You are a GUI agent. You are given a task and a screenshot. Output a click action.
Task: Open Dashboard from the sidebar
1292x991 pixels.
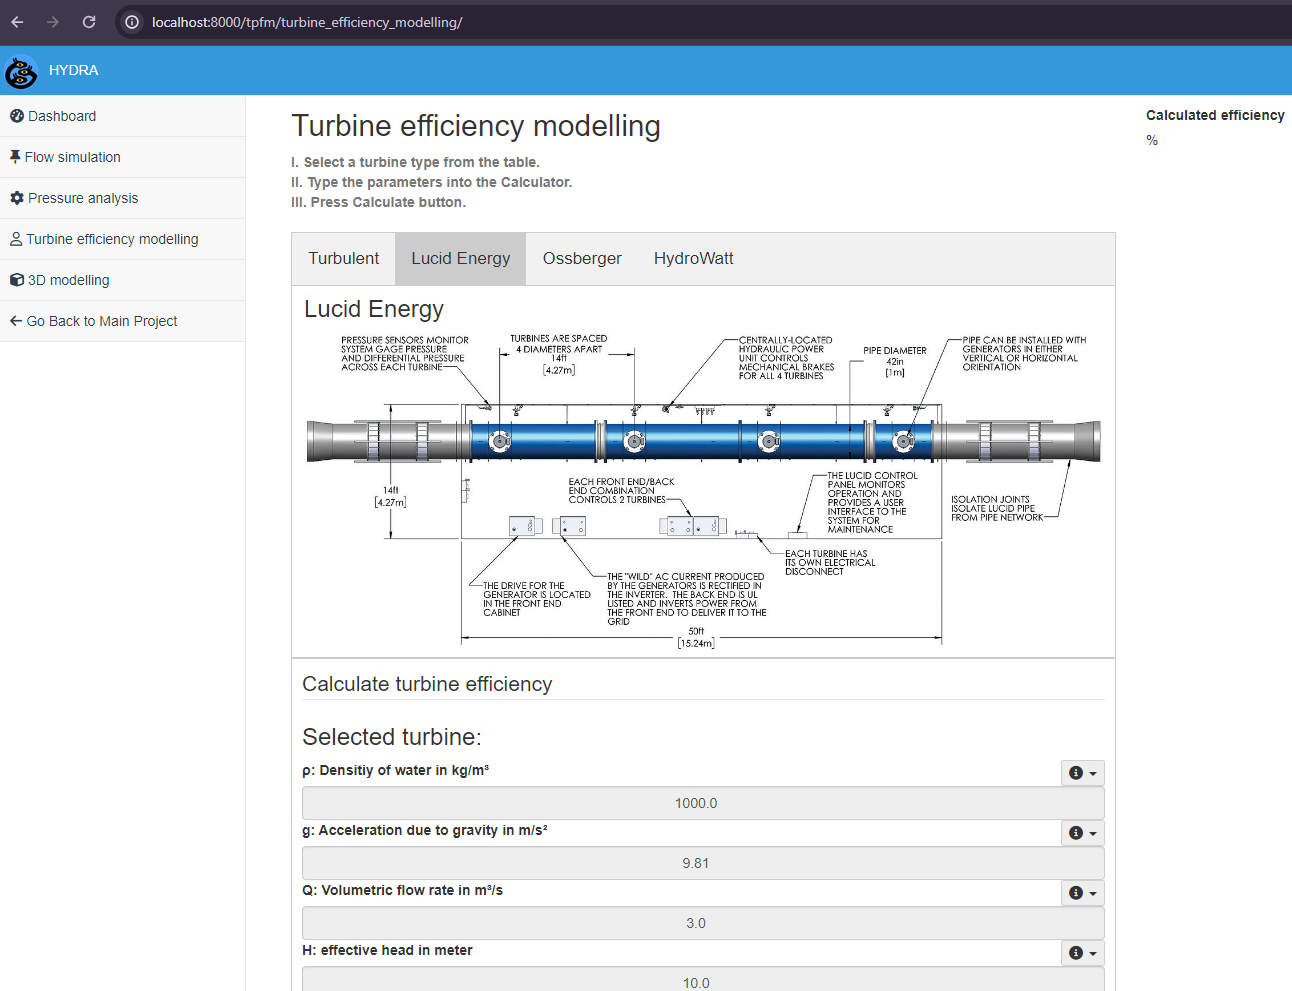(x=122, y=116)
